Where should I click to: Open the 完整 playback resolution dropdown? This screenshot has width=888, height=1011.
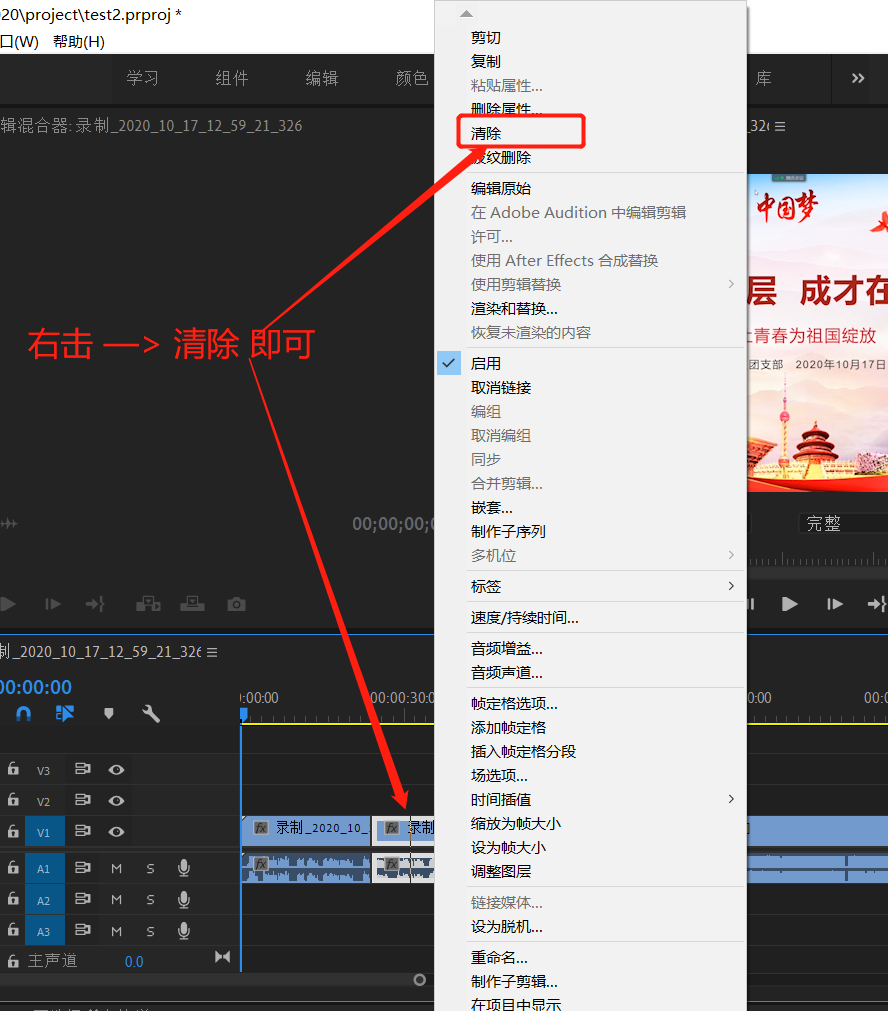pos(840,523)
